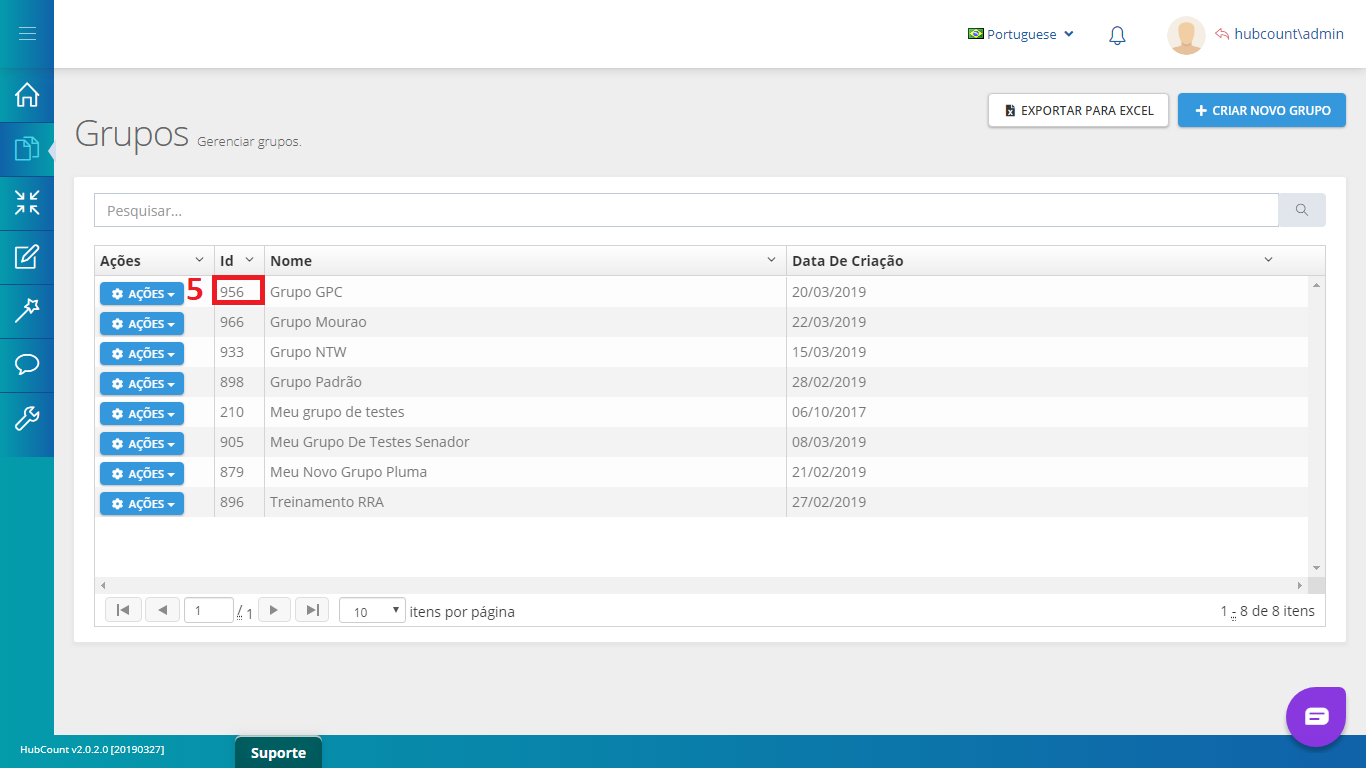Open the chat bubble sidebar icon
The width and height of the screenshot is (1366, 768).
pos(27,364)
